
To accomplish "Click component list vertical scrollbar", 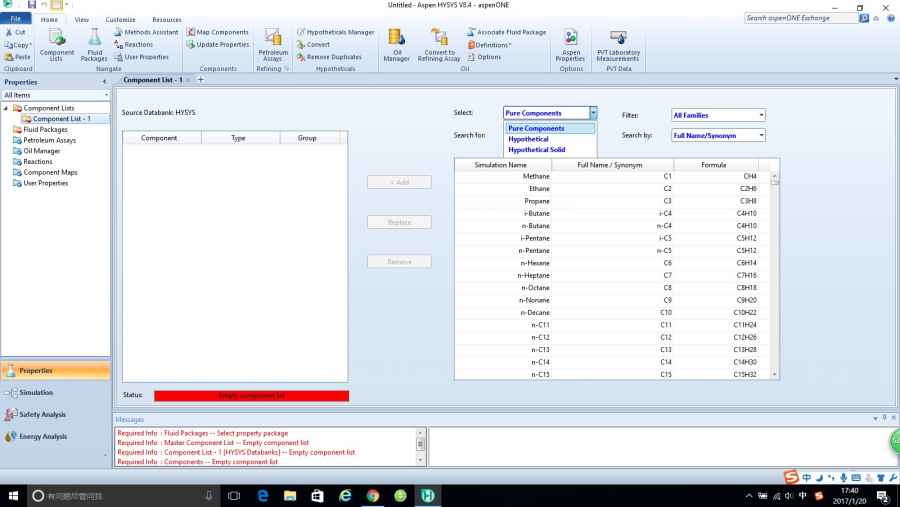I will tap(774, 276).
